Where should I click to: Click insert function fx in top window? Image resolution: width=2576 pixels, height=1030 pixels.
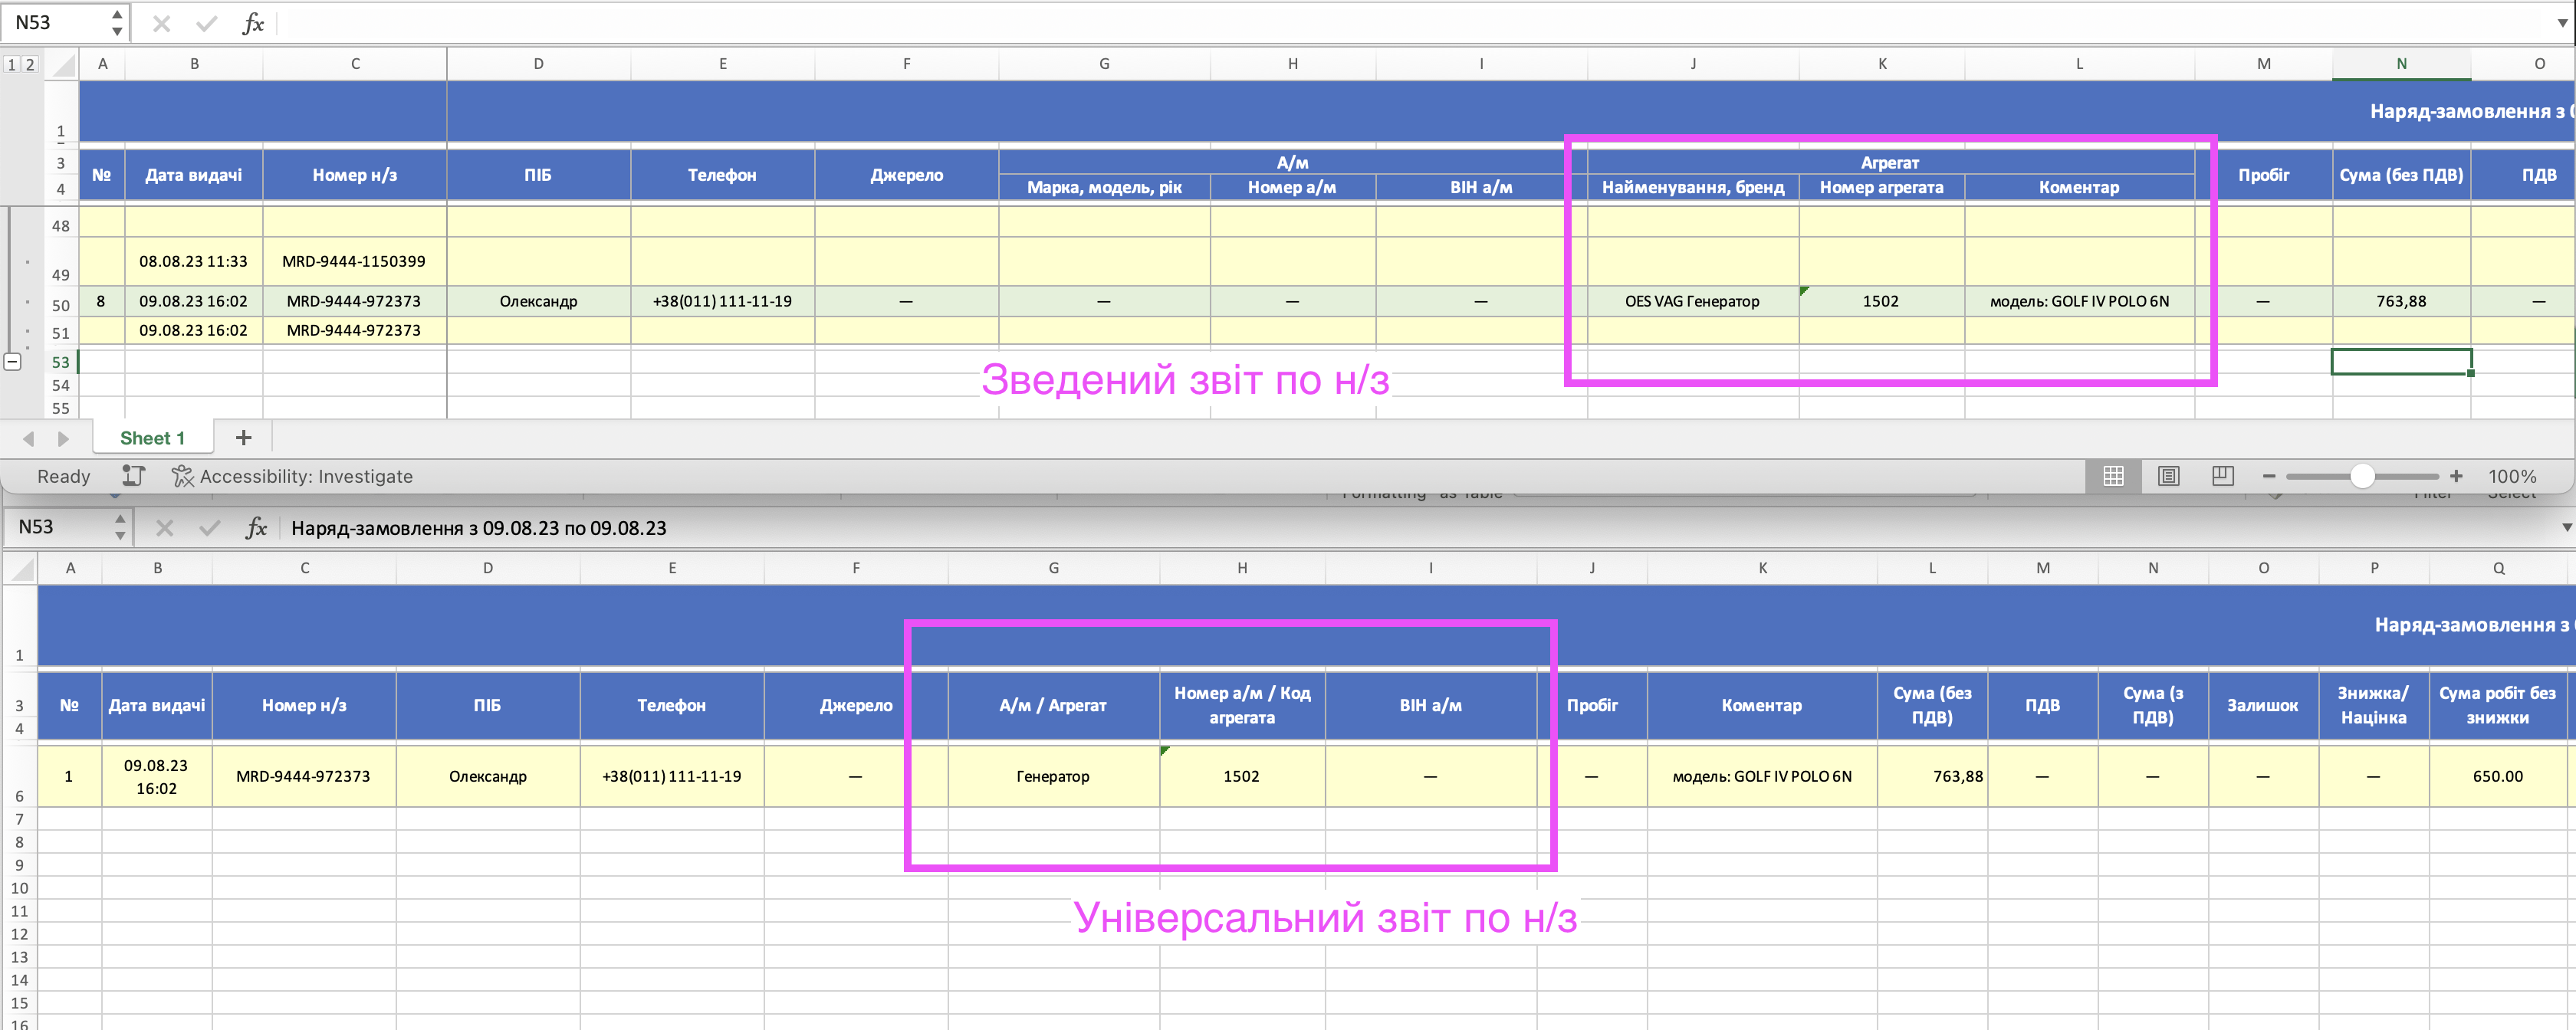click(x=253, y=23)
